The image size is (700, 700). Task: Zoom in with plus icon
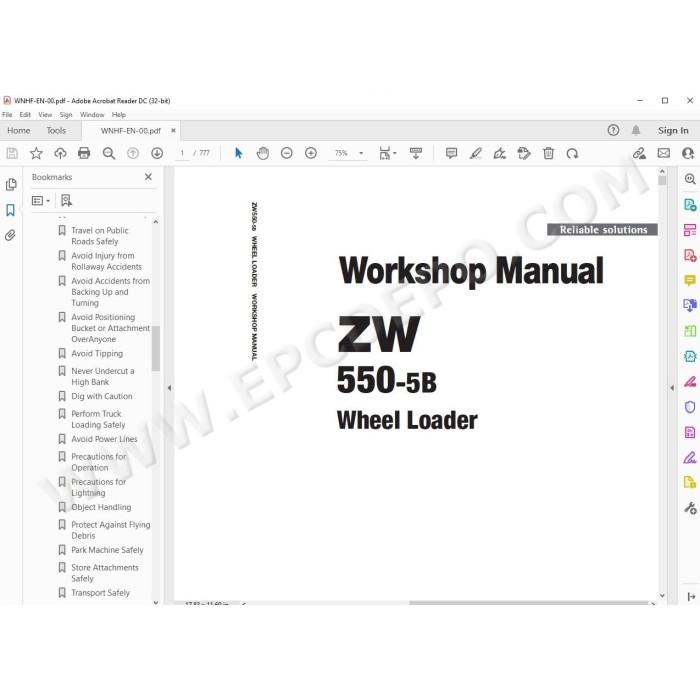311,154
